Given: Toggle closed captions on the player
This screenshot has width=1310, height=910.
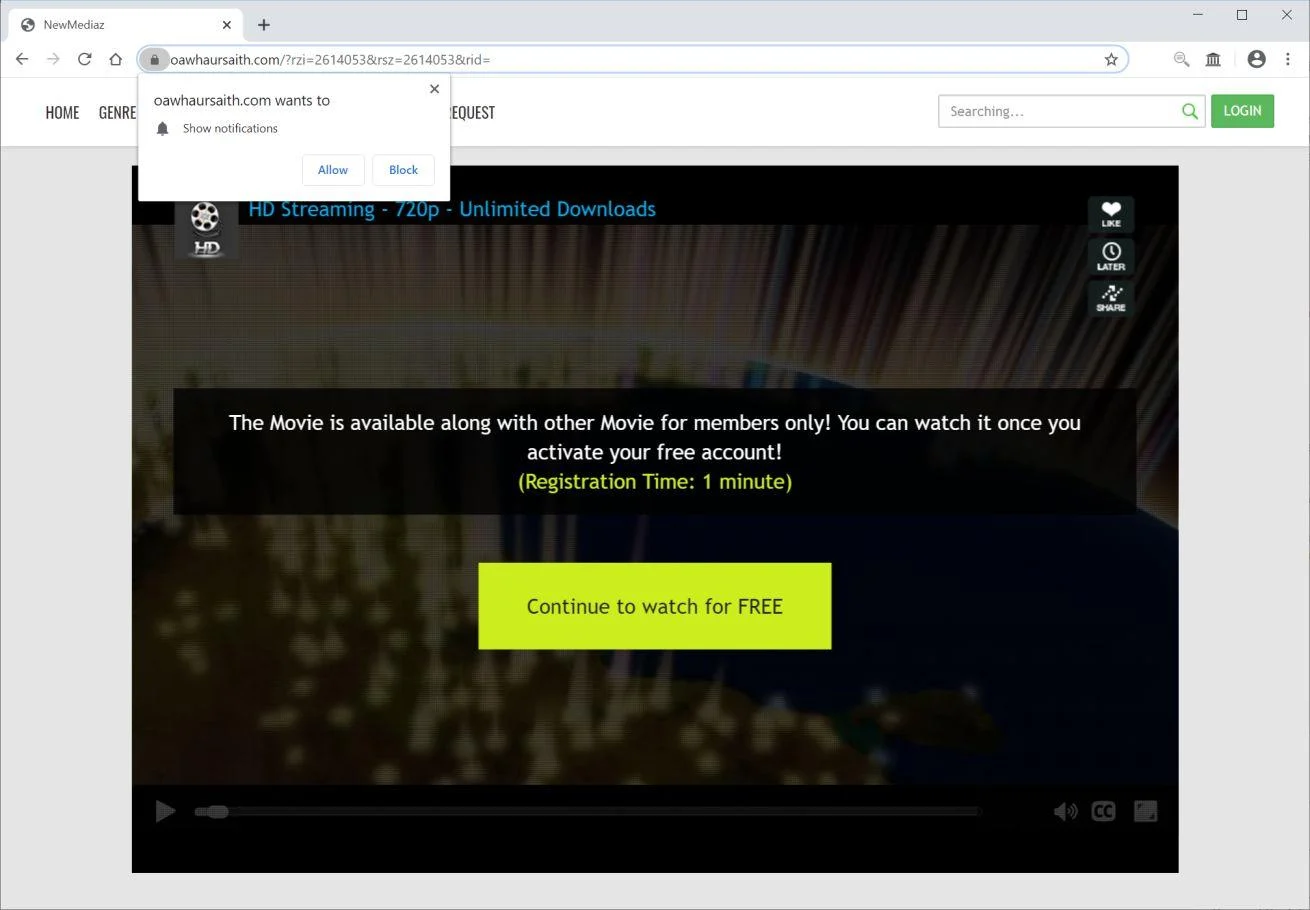Looking at the screenshot, I should (x=1103, y=811).
